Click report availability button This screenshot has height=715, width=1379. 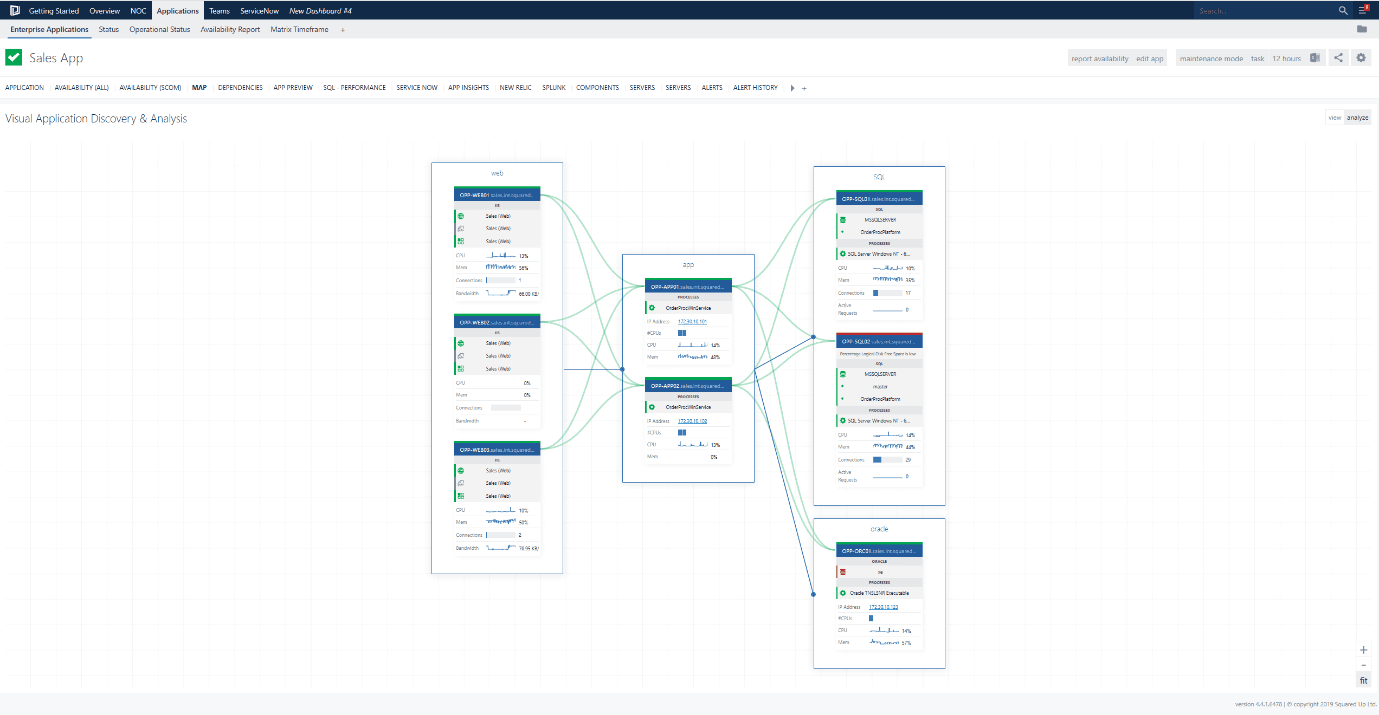[1100, 58]
